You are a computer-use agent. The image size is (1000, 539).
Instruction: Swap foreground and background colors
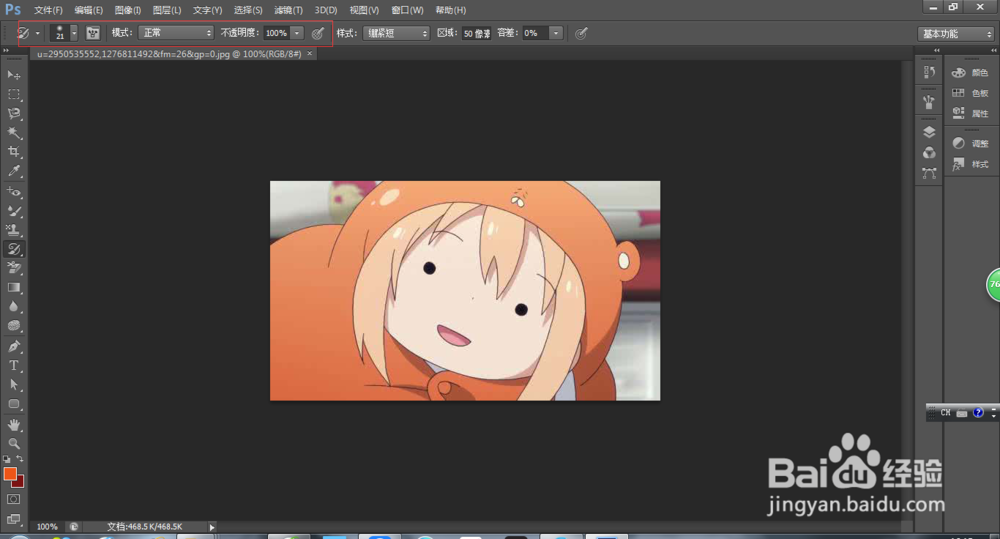coord(20,459)
